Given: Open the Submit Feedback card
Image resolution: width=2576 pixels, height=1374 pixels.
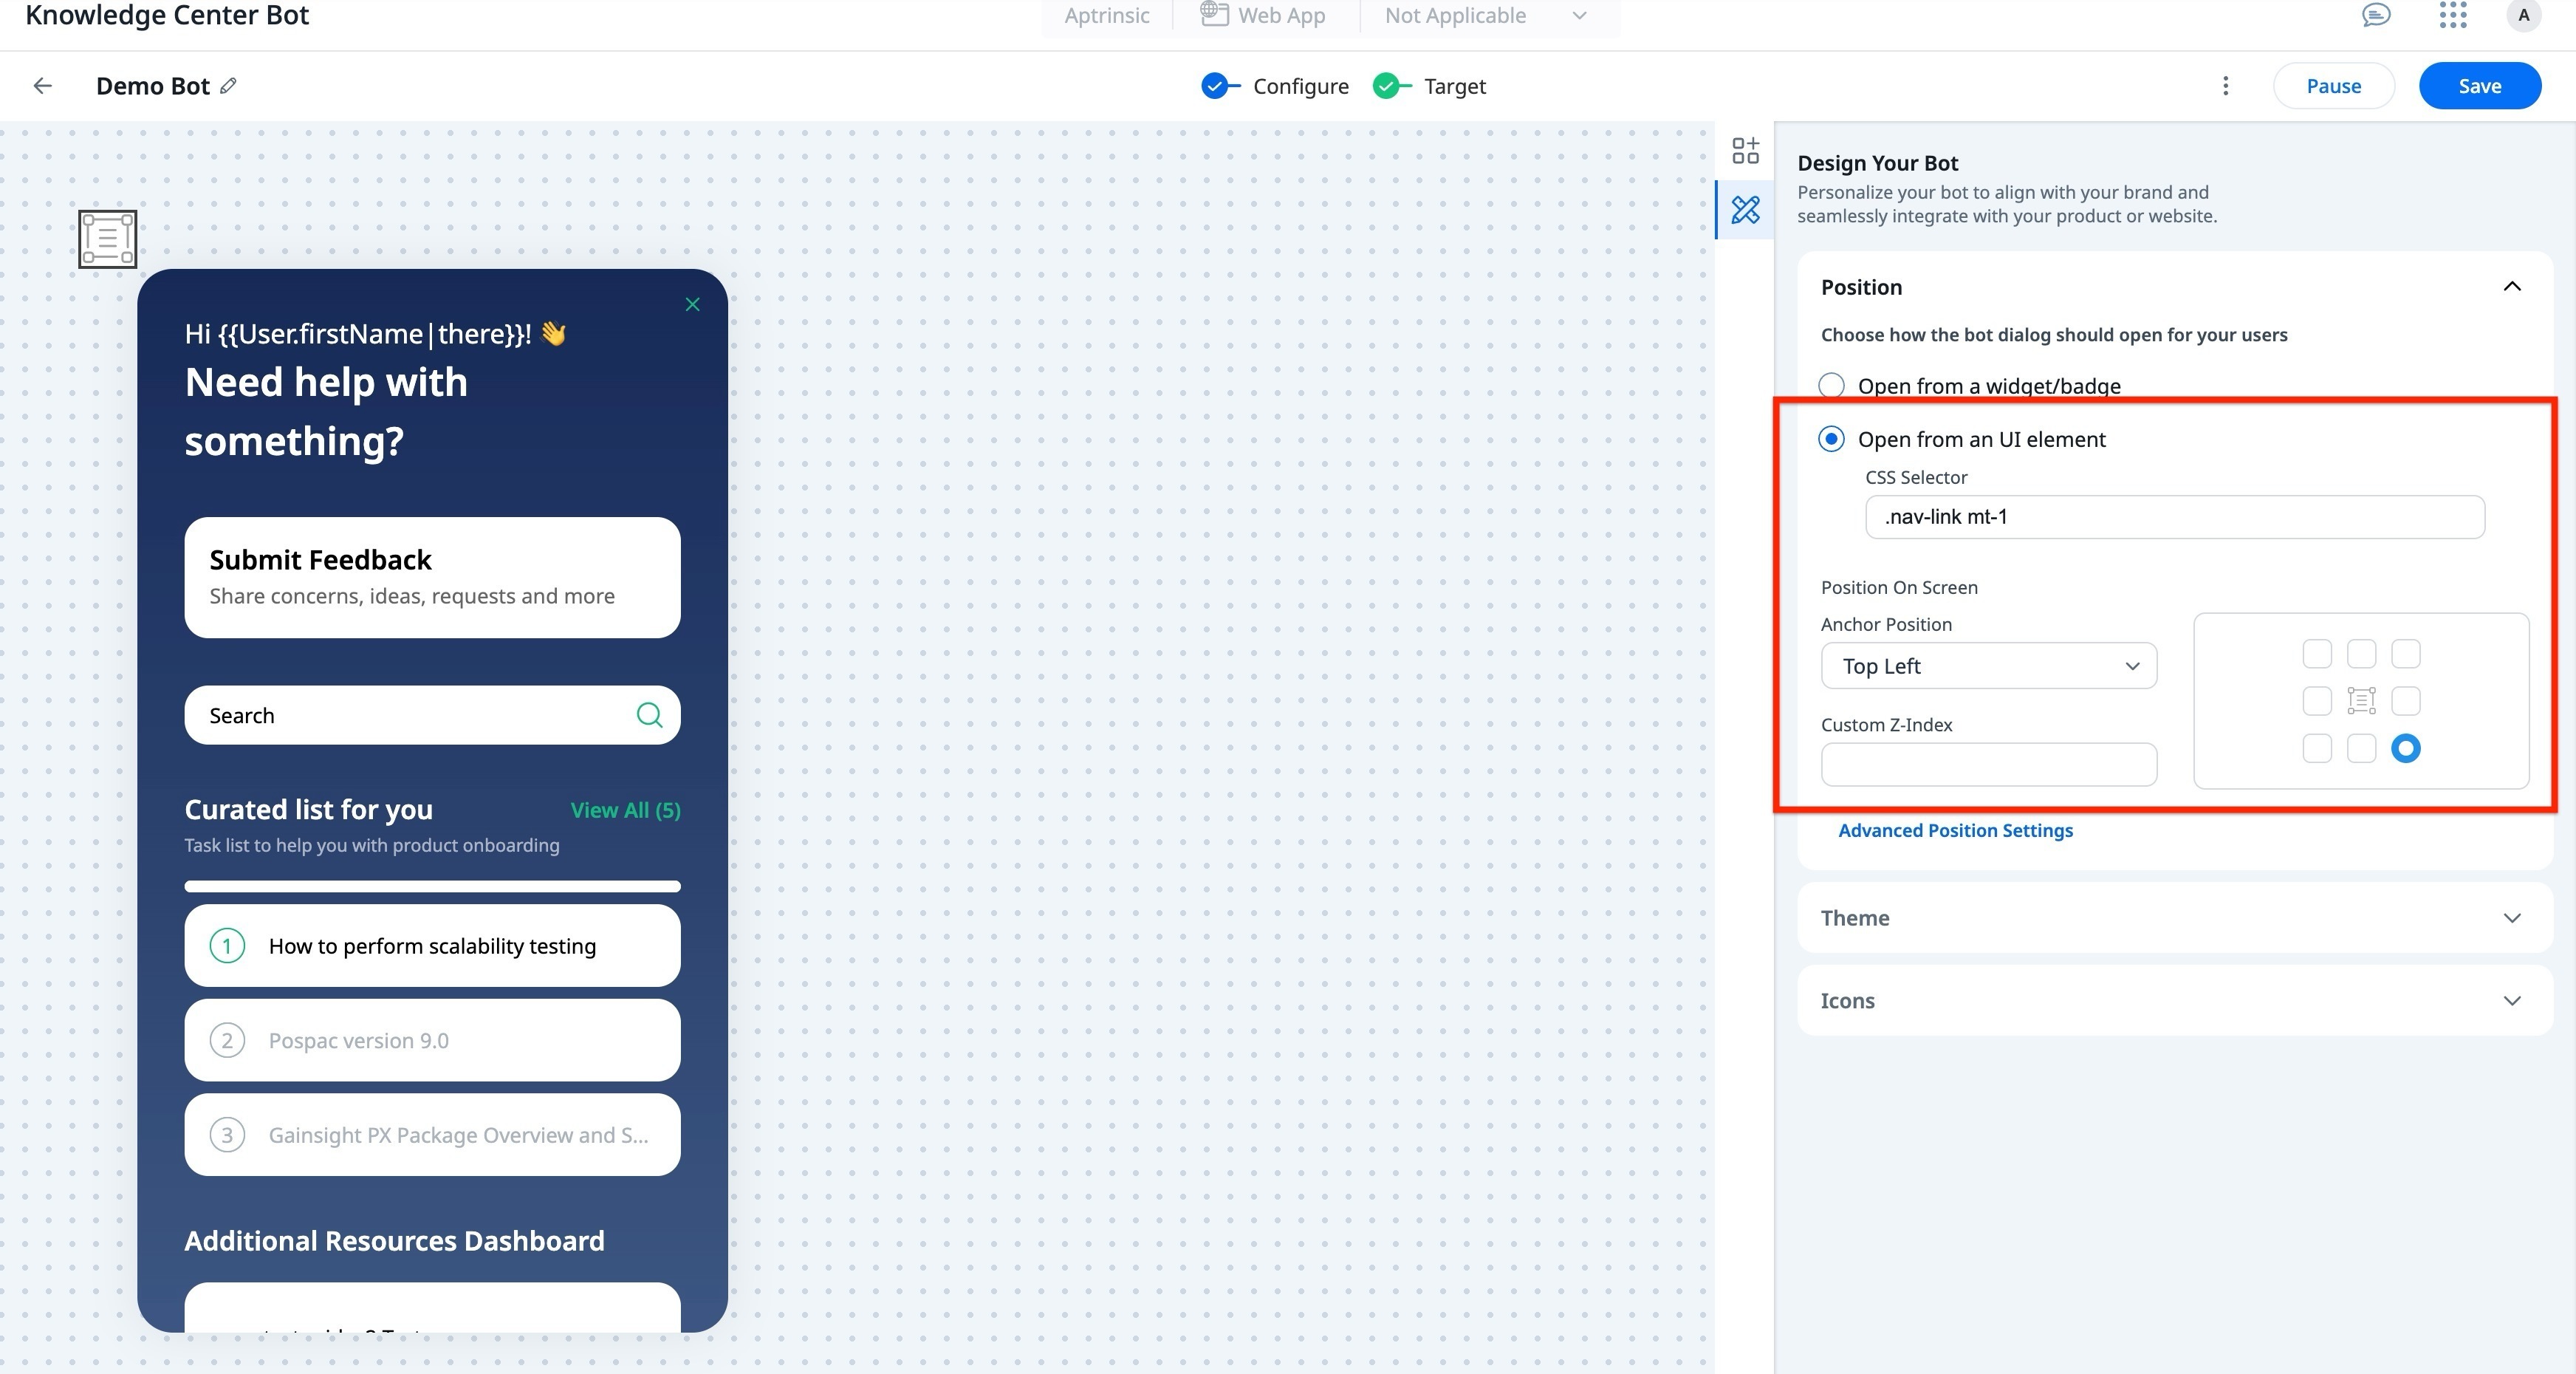Looking at the screenshot, I should tap(432, 577).
